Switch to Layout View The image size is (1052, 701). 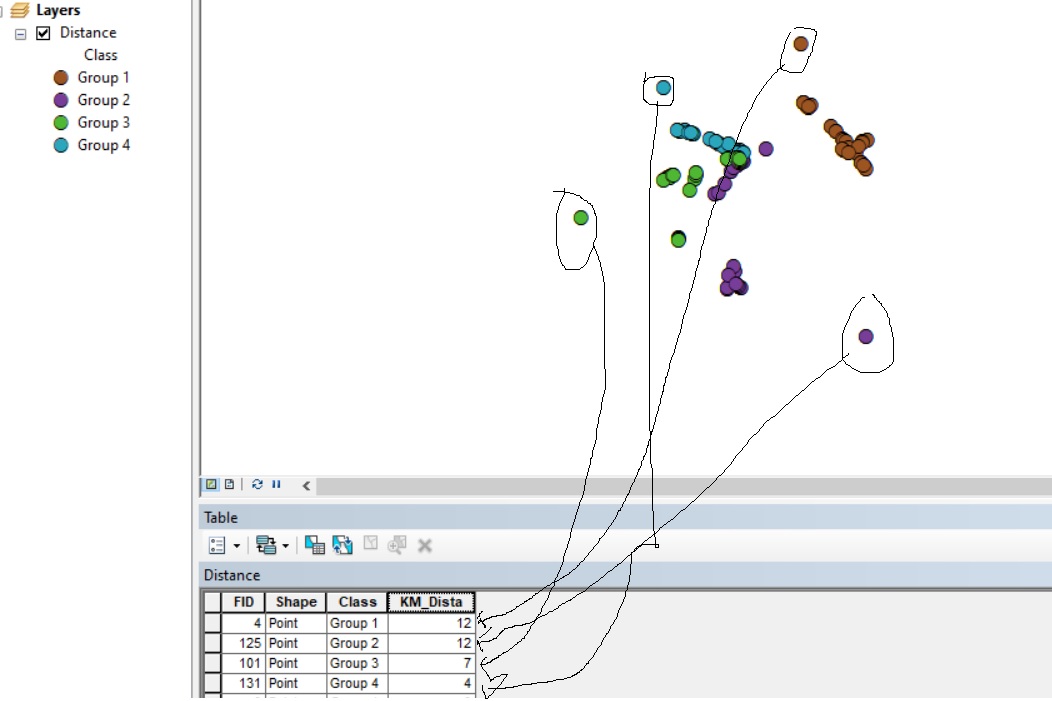click(229, 484)
